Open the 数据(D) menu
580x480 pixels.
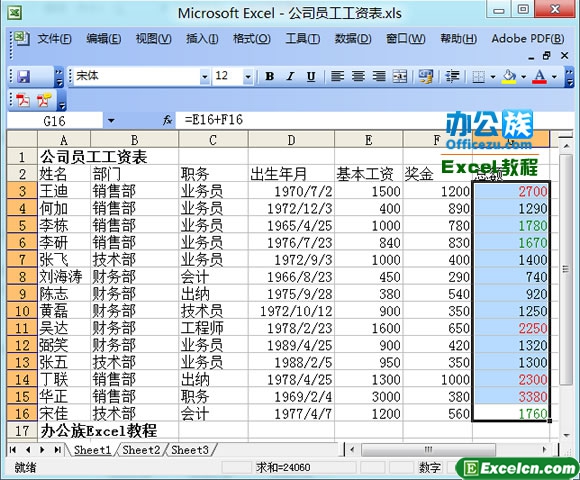tap(353, 38)
